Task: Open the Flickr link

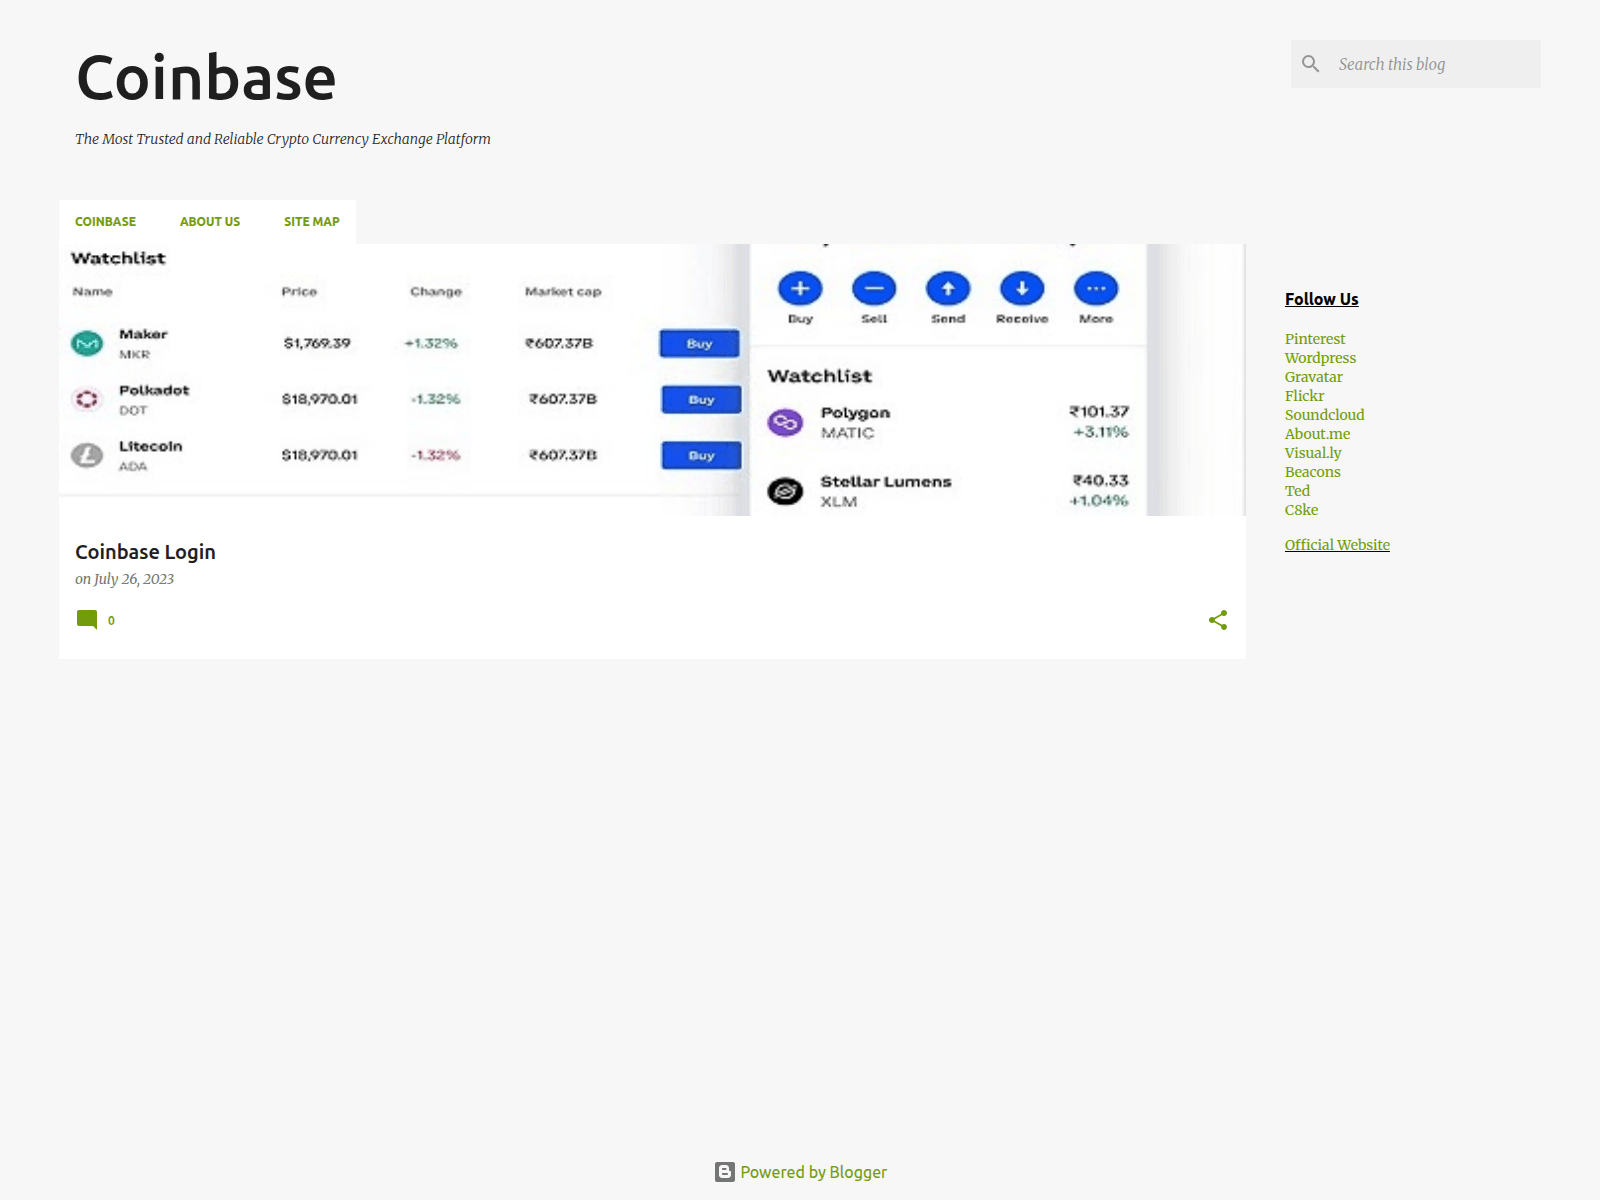Action: [1304, 396]
